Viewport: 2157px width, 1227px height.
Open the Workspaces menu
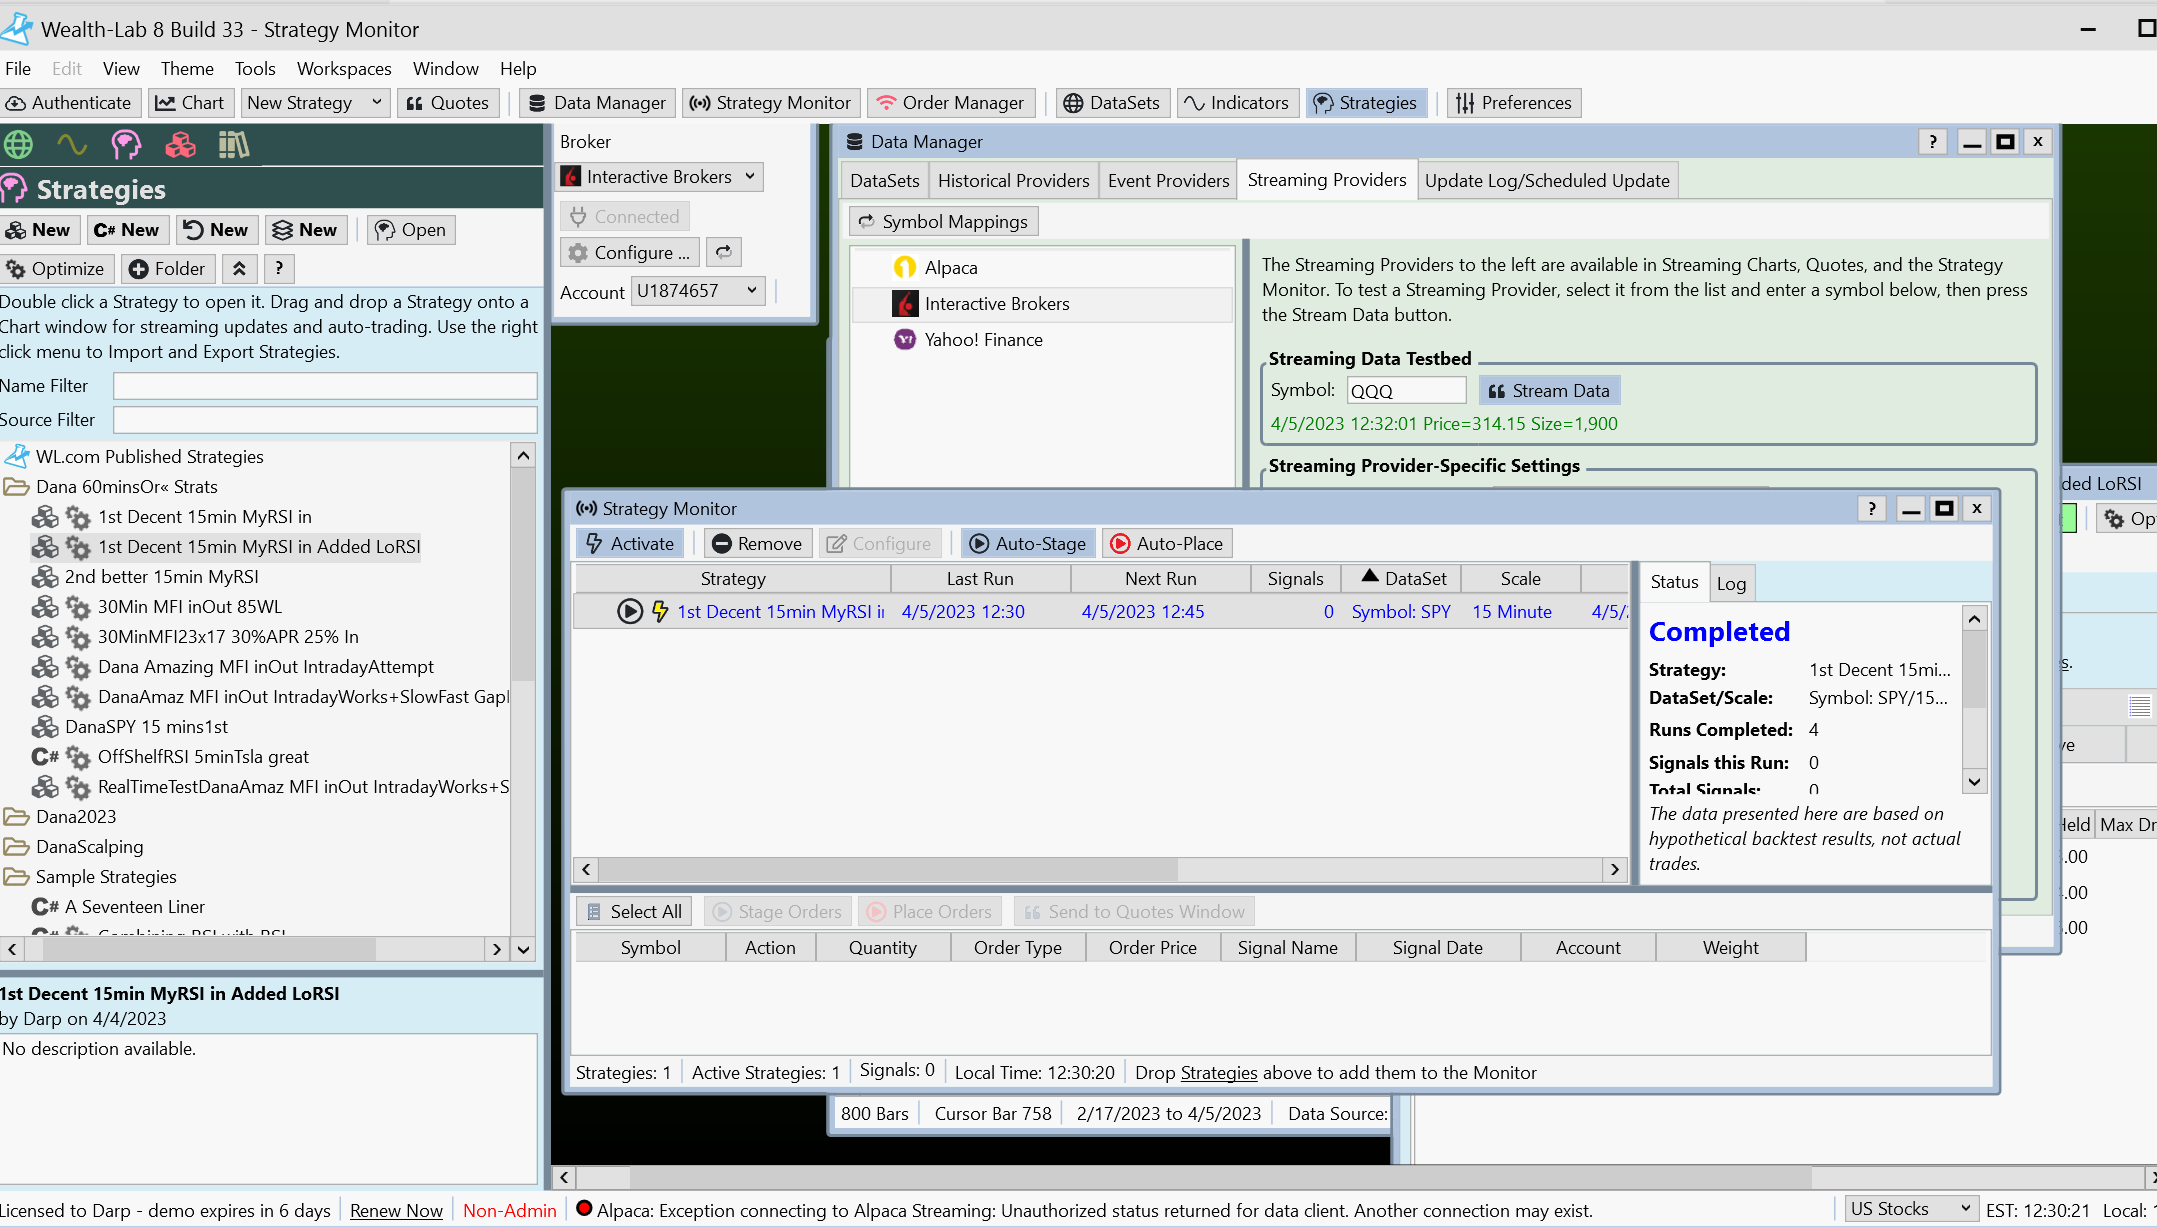(x=344, y=68)
